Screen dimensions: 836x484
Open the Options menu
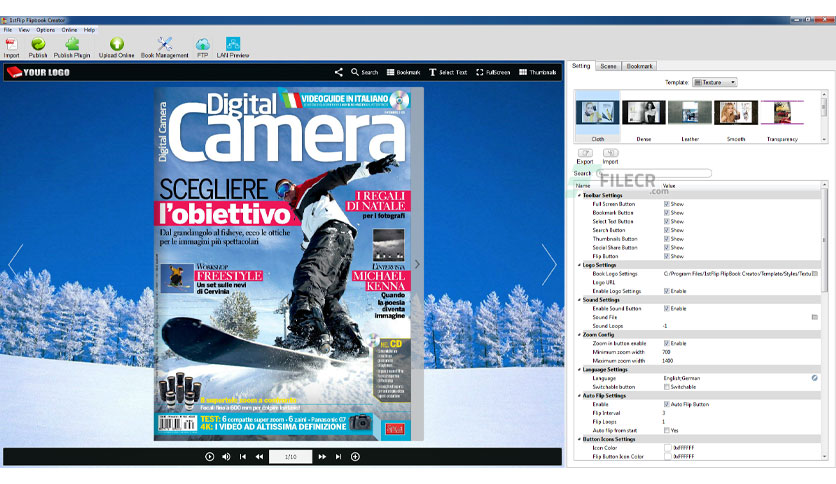[45, 30]
